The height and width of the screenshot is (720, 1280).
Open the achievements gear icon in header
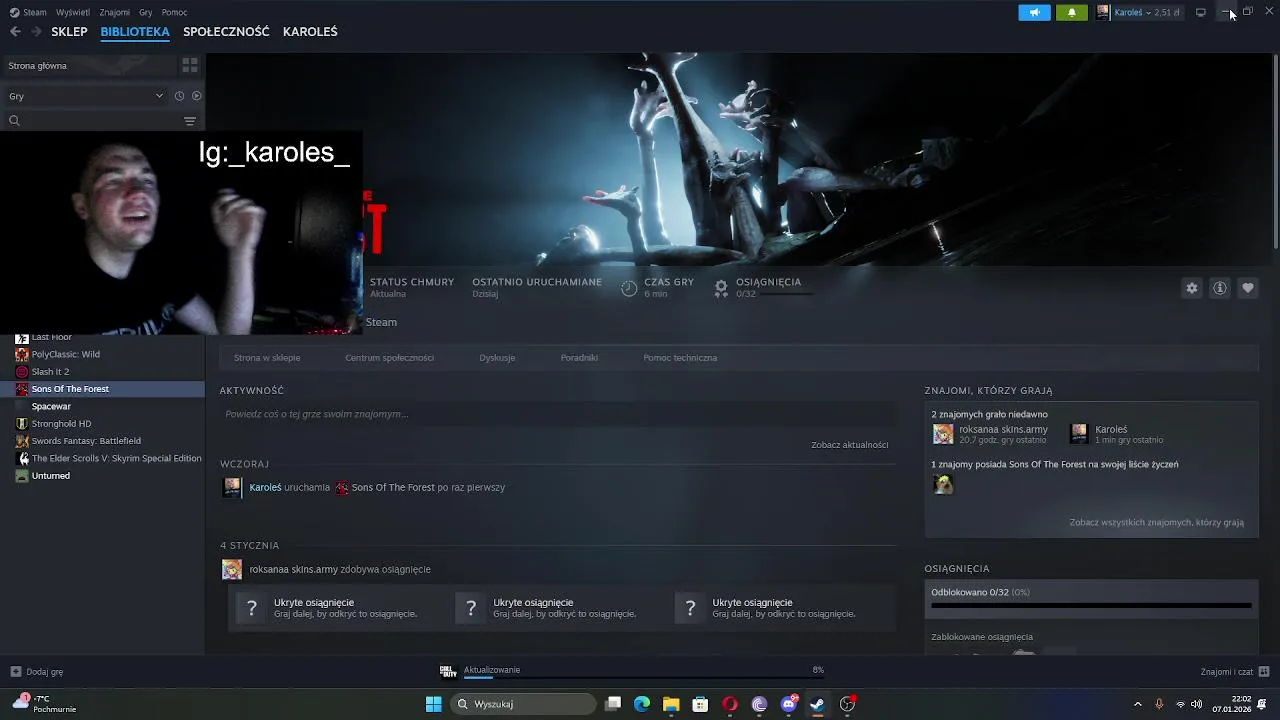click(x=721, y=288)
